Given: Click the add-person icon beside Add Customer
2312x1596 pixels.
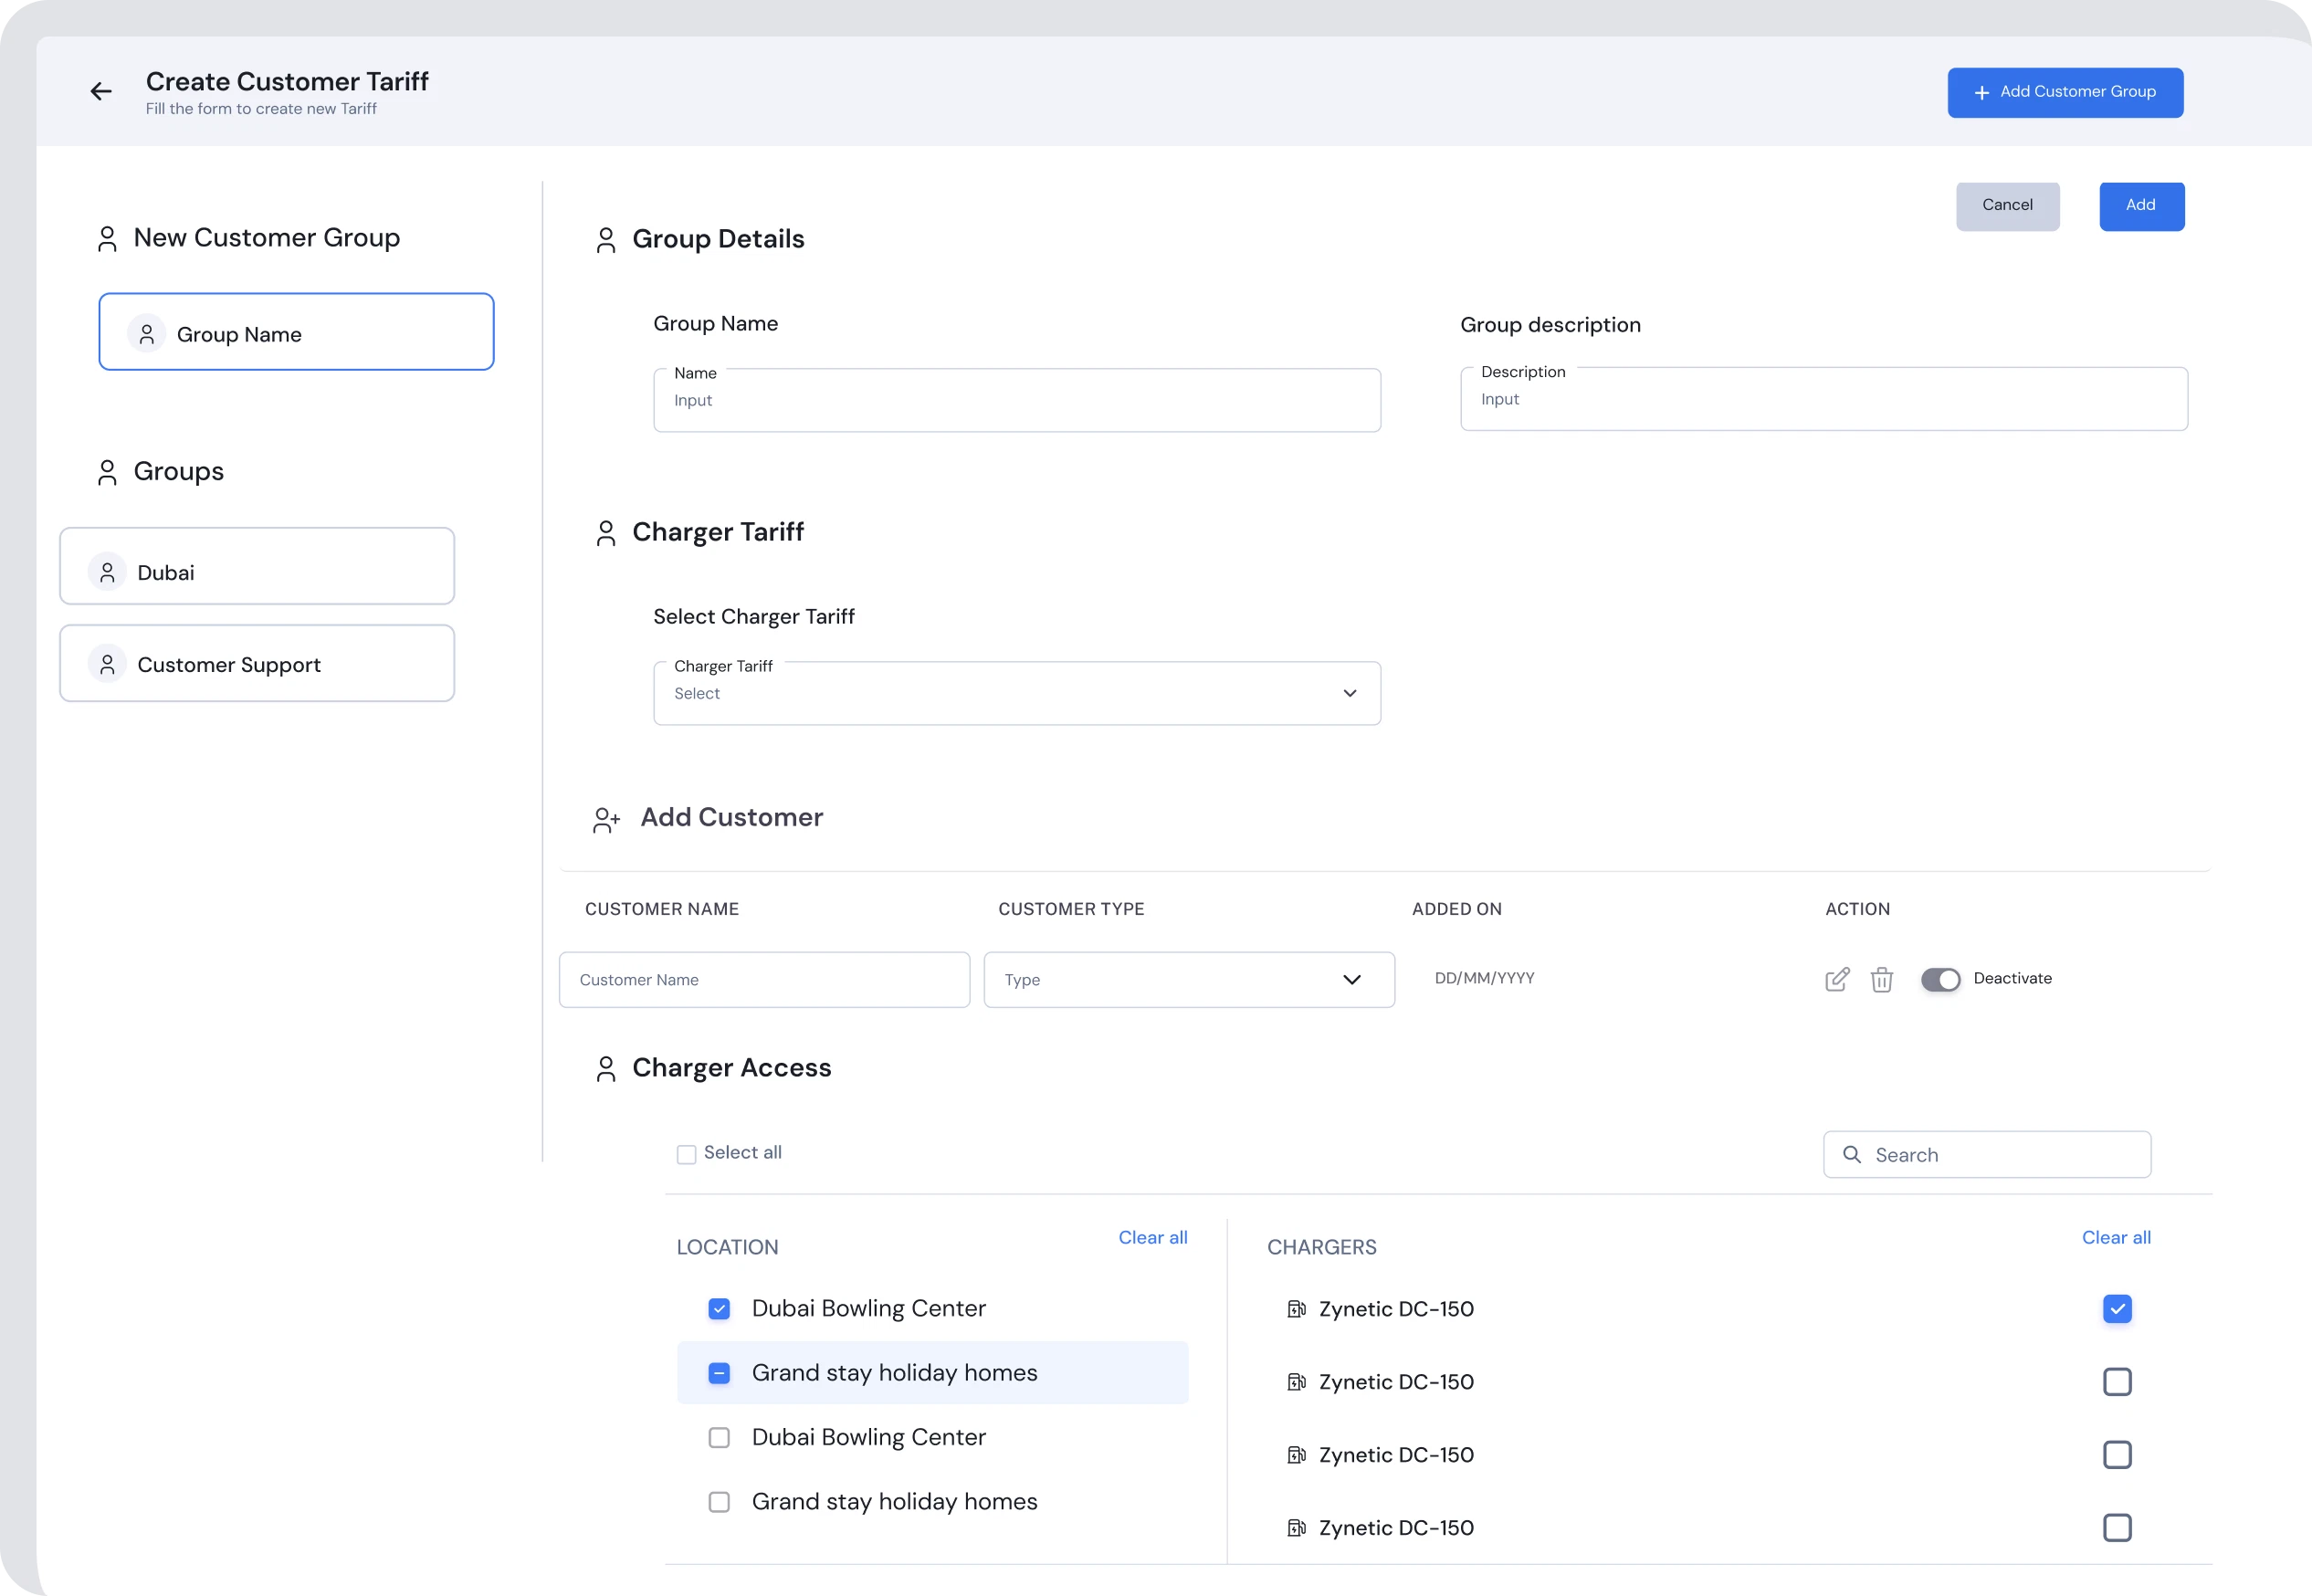Looking at the screenshot, I should (x=606, y=820).
